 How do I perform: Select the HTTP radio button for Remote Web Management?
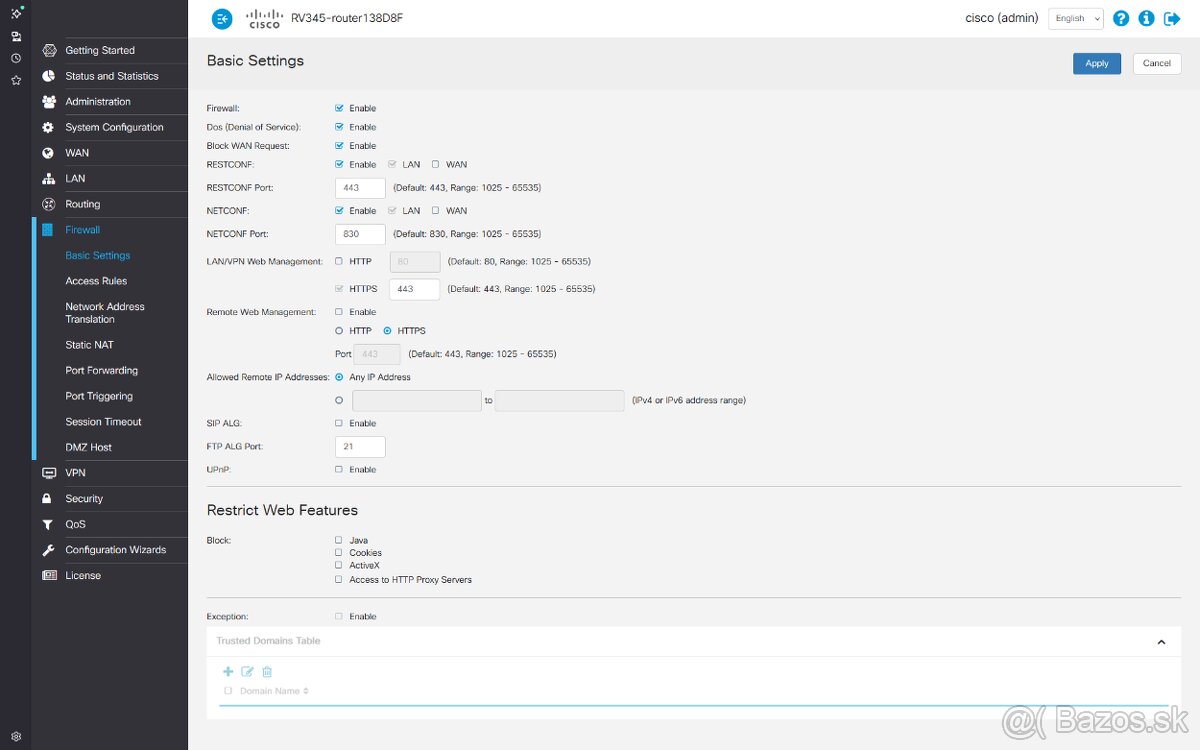coord(340,330)
